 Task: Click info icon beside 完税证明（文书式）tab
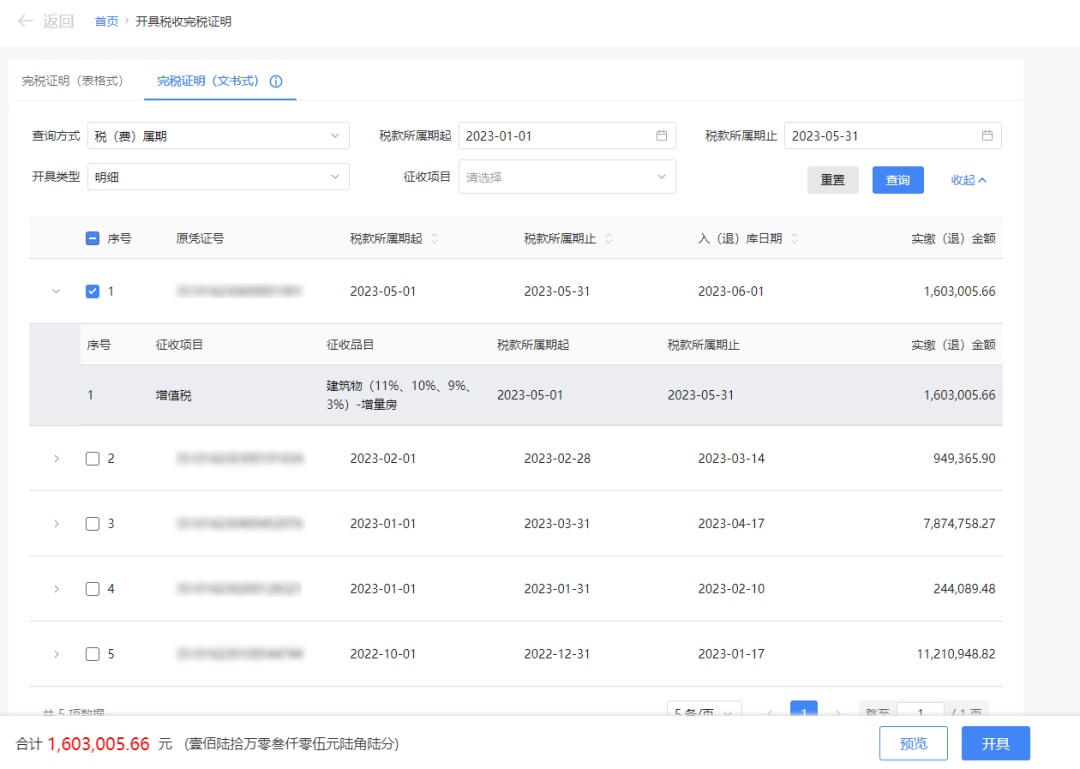(x=277, y=81)
